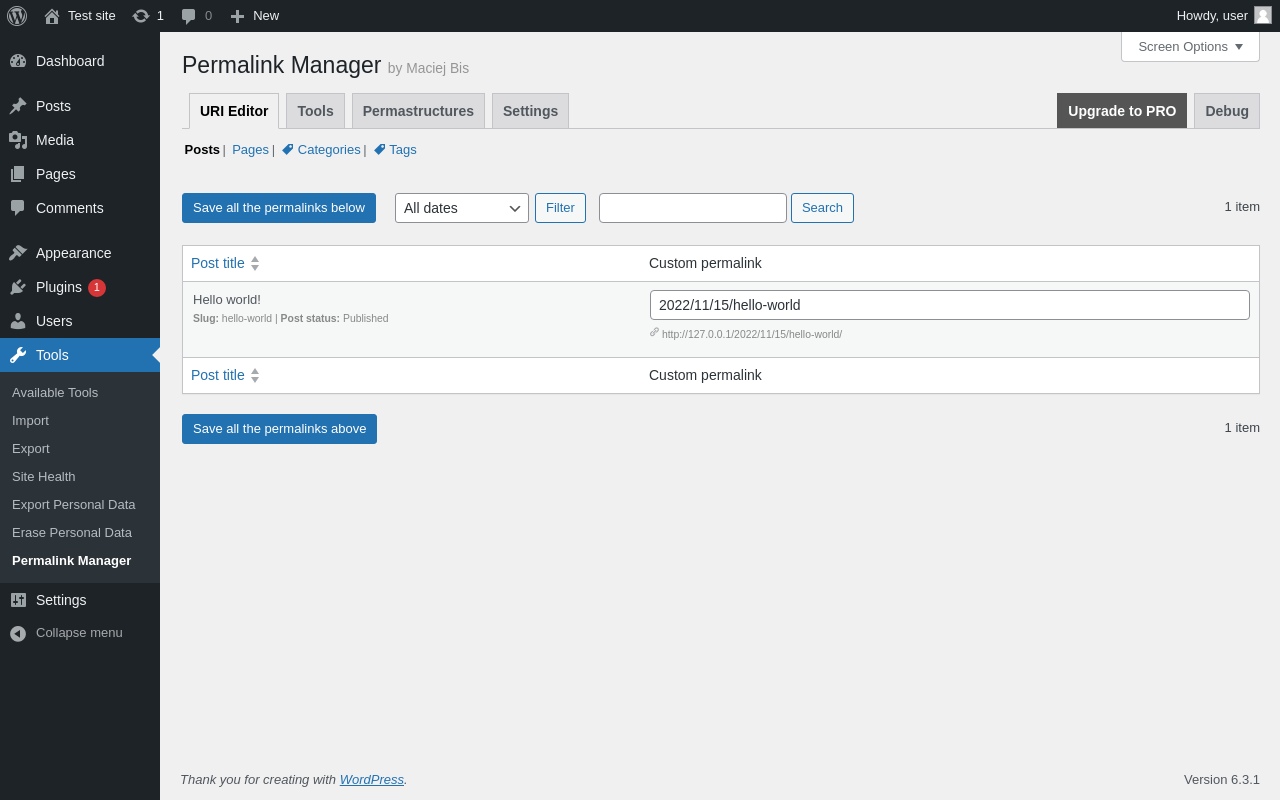This screenshot has width=1280, height=800.
Task: Expand the Screen Options panel
Action: (x=1190, y=46)
